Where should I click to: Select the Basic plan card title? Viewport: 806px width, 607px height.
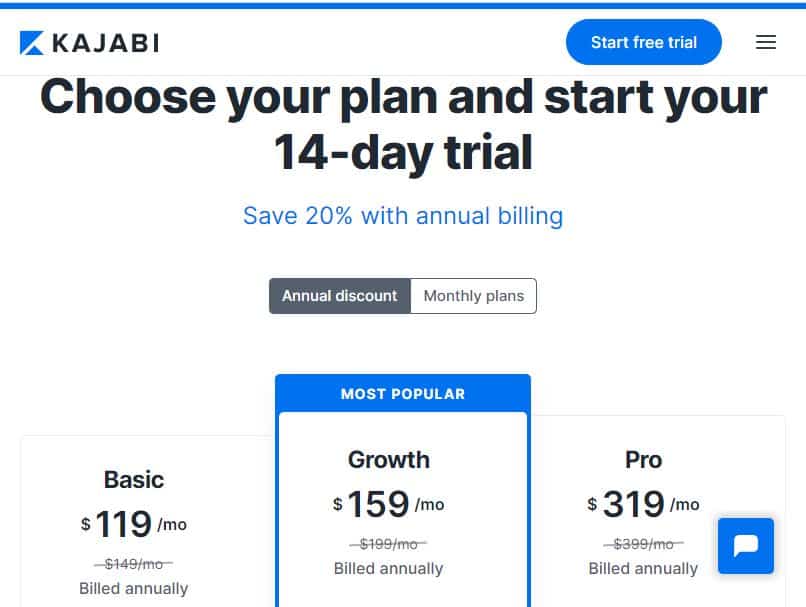point(134,480)
